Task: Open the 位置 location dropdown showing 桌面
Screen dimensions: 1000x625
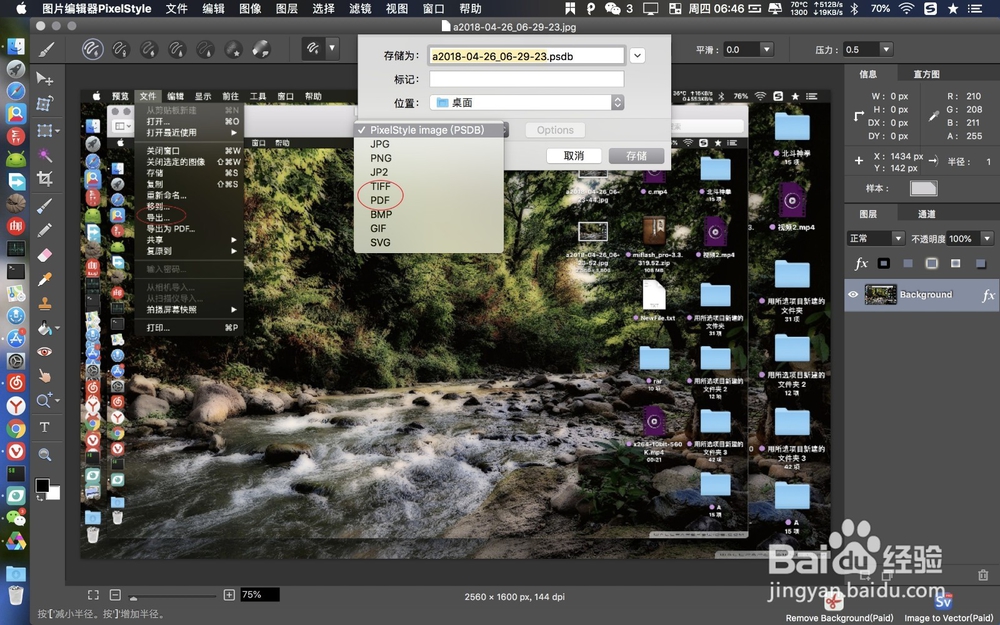Action: [x=527, y=101]
